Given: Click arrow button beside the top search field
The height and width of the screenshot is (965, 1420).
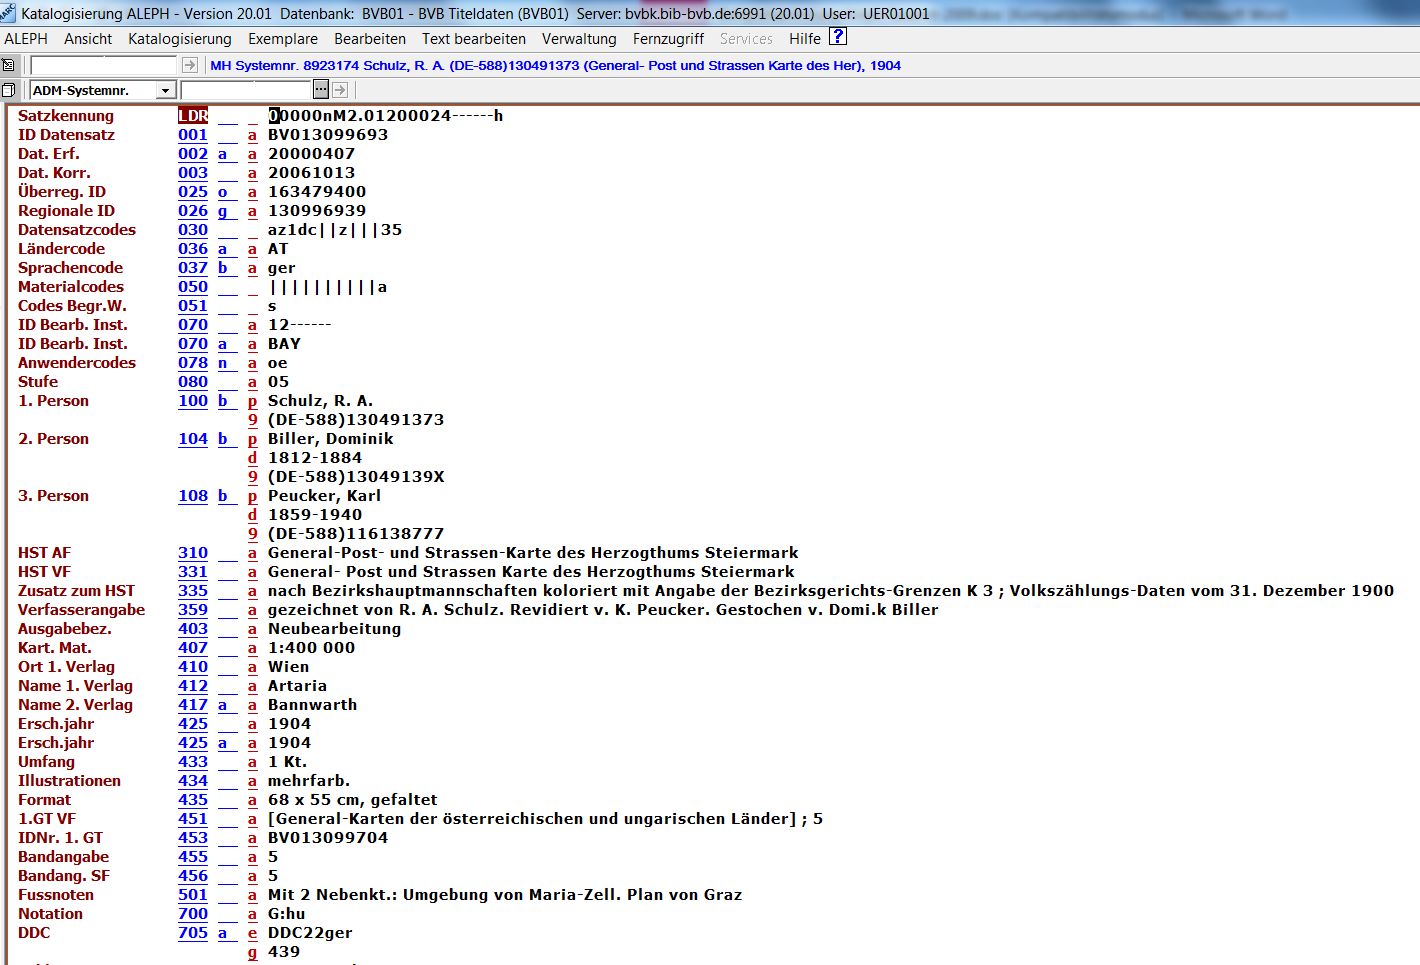Looking at the screenshot, I should (x=190, y=65).
